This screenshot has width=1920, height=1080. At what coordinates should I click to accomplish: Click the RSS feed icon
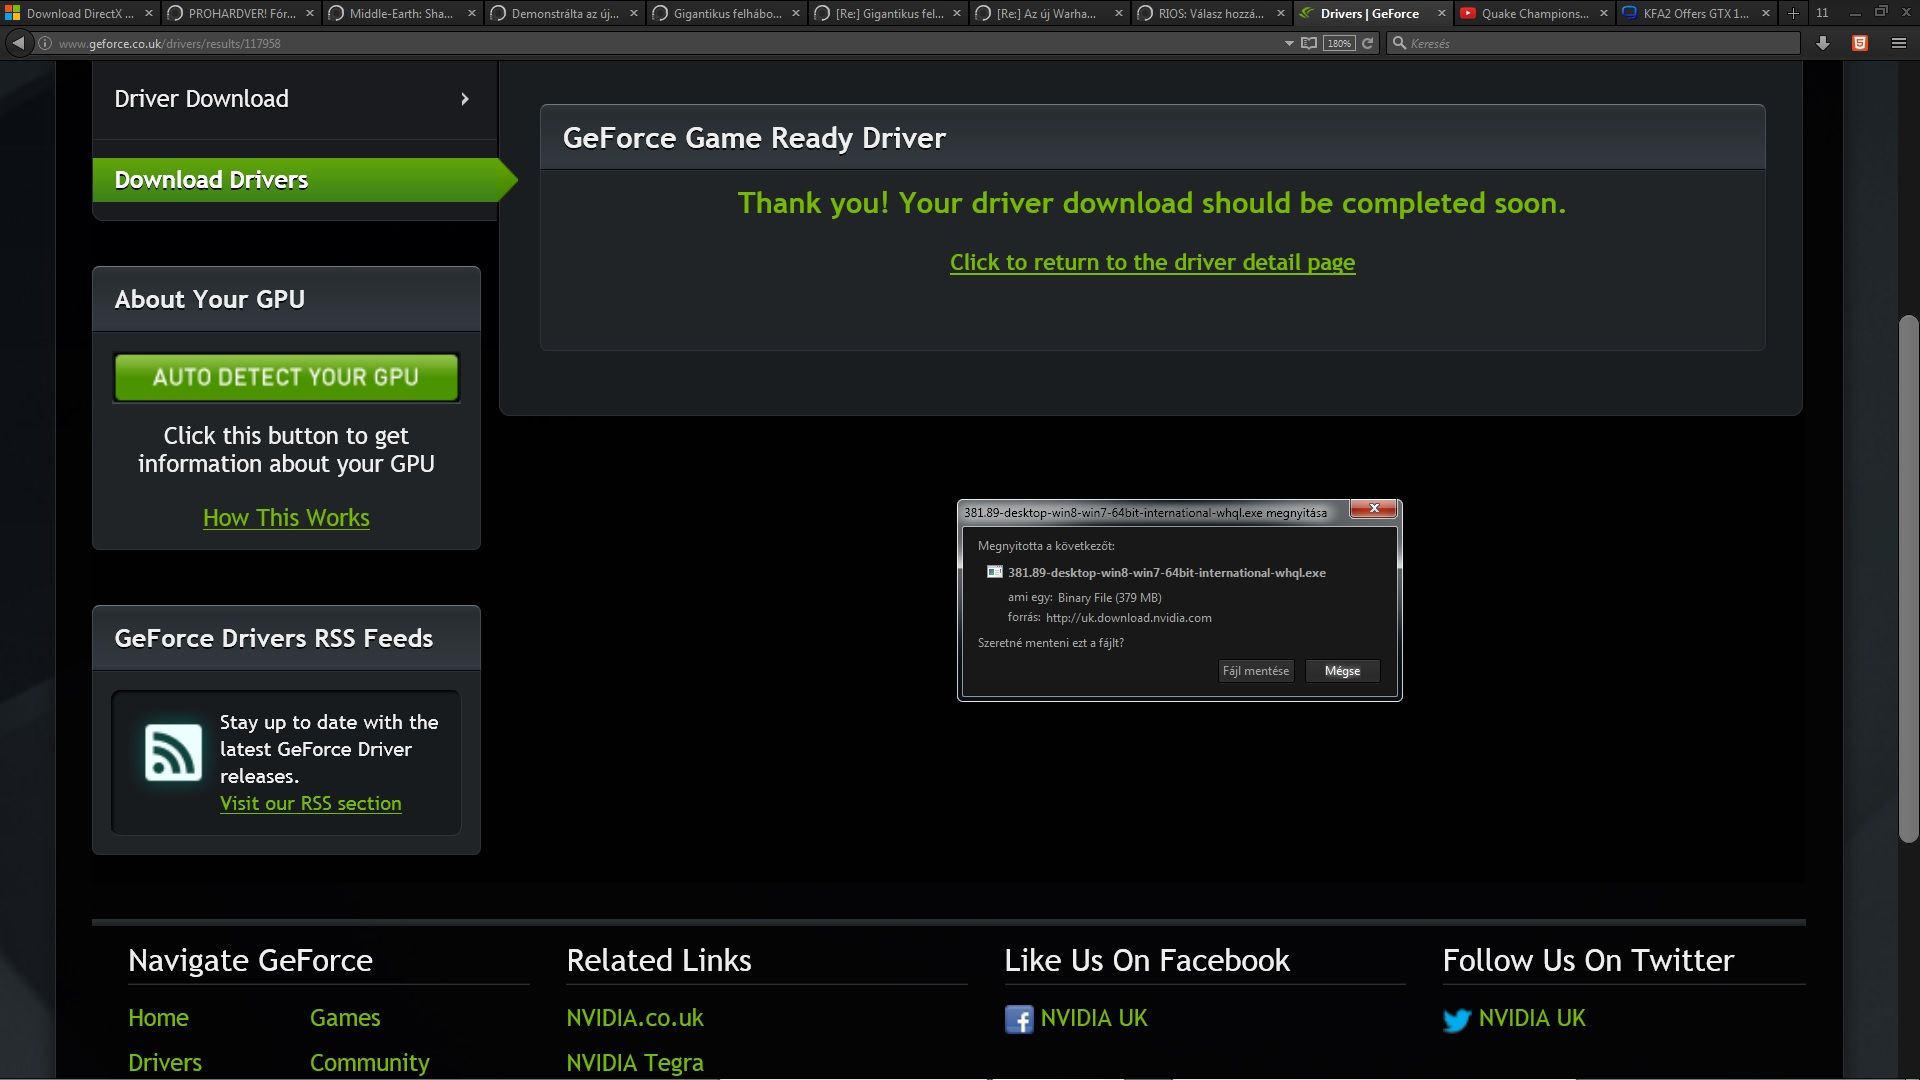[173, 752]
